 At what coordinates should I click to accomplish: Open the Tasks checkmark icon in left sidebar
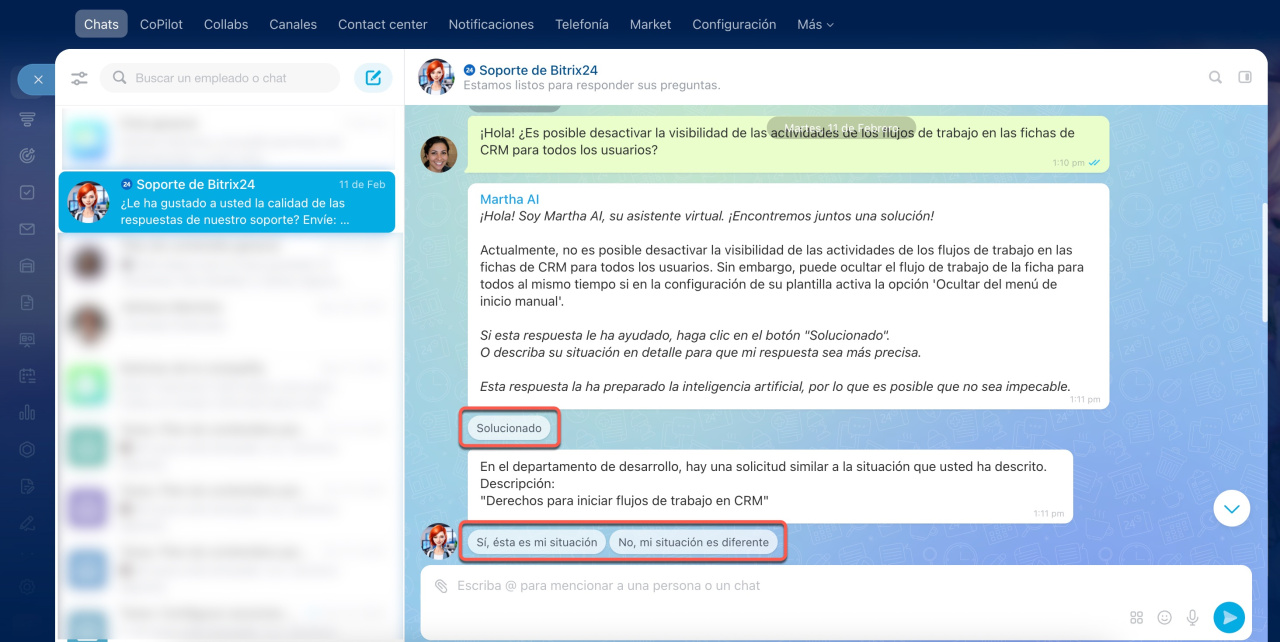click(x=27, y=193)
